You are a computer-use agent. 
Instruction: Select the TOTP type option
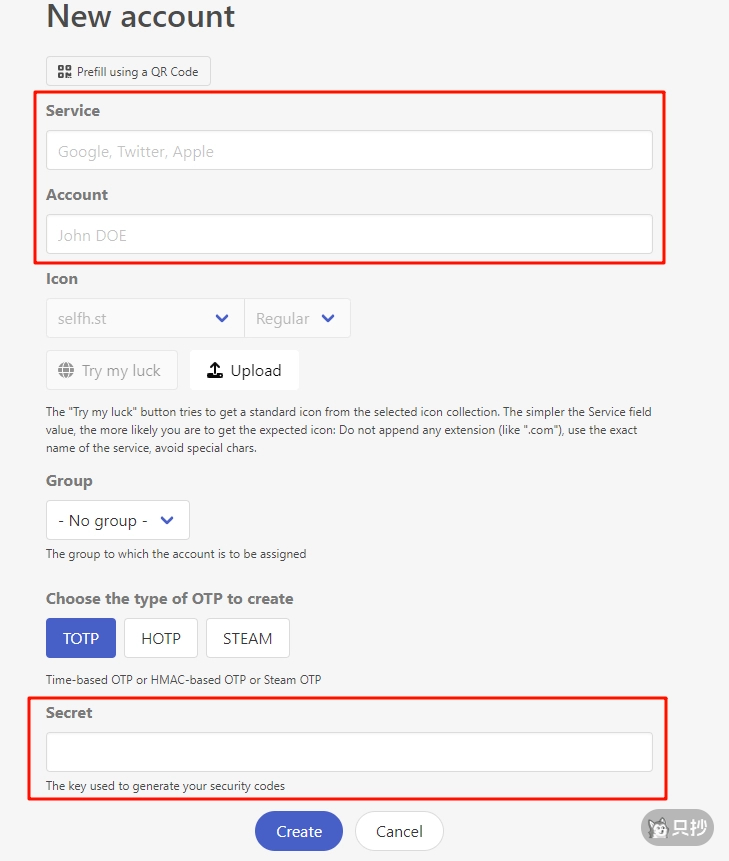pos(81,638)
